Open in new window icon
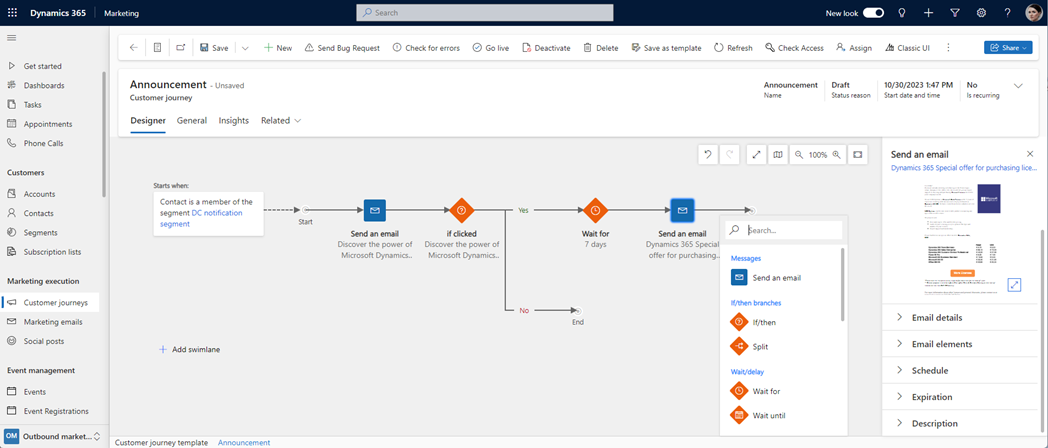1048x448 pixels. click(x=180, y=48)
